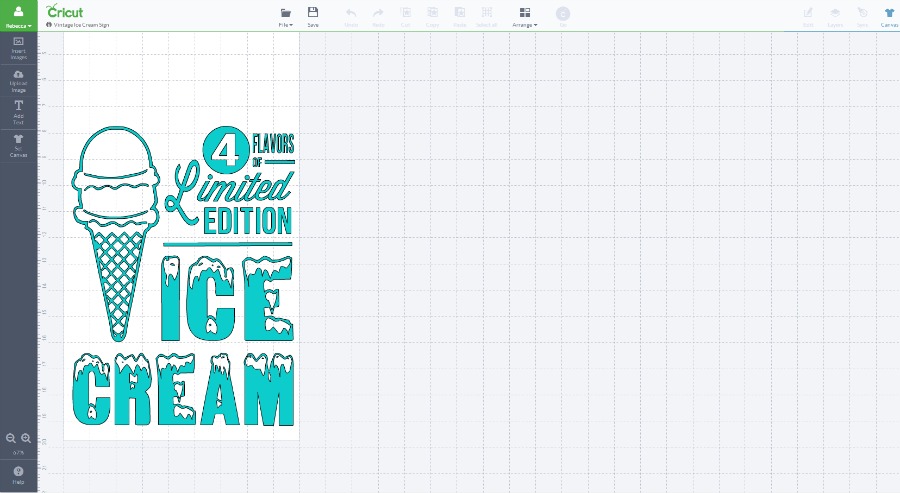Select the number 4 circle graphic
Image resolution: width=900 pixels, height=493 pixels.
(226, 150)
